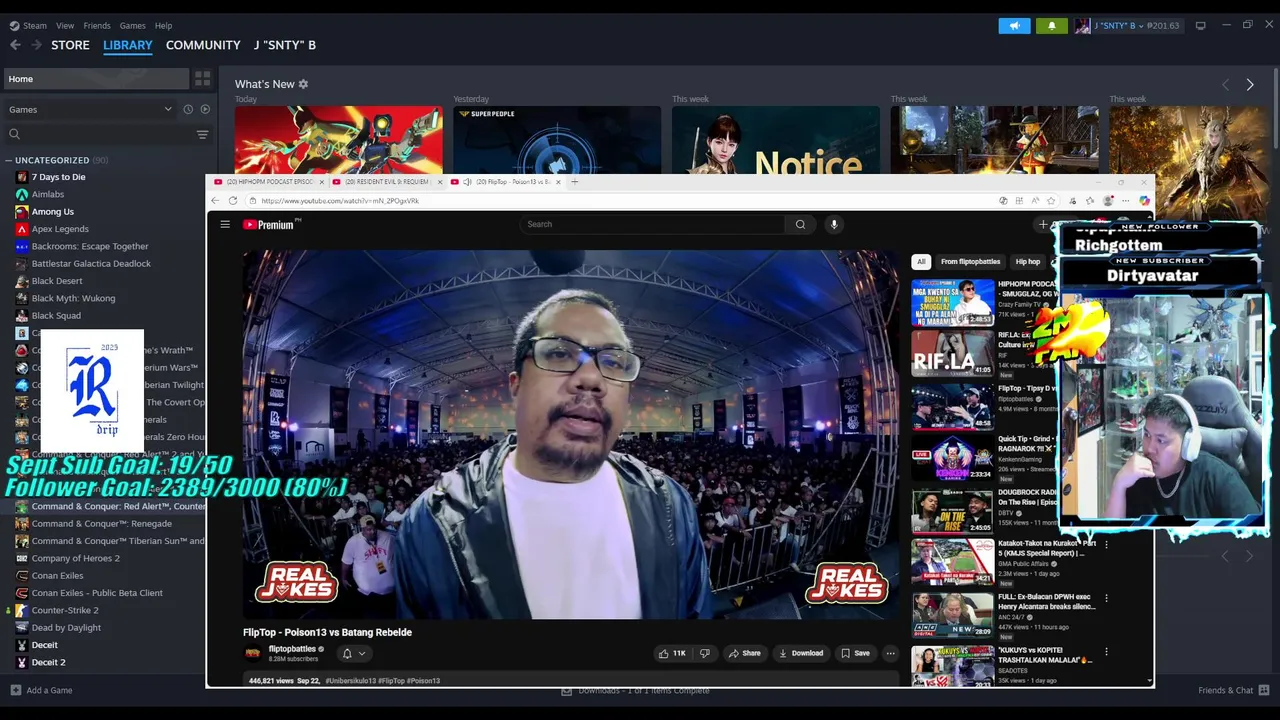Viewport: 1280px width, 720px height.
Task: Go back in the browser
Action: point(217,201)
